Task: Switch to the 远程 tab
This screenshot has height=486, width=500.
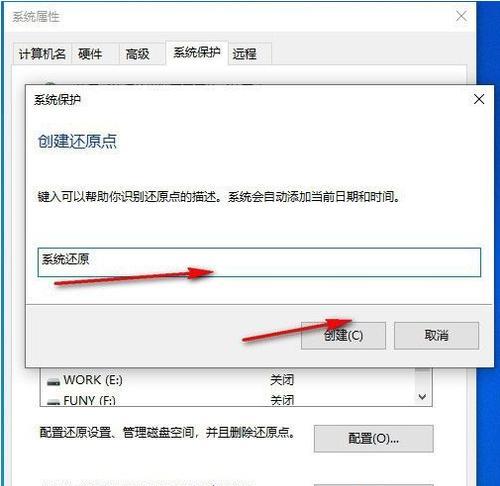Action: 245,54
